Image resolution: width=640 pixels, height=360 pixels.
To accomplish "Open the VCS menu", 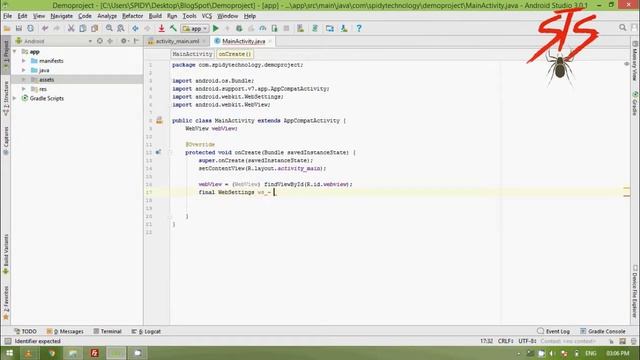I will (x=207, y=16).
